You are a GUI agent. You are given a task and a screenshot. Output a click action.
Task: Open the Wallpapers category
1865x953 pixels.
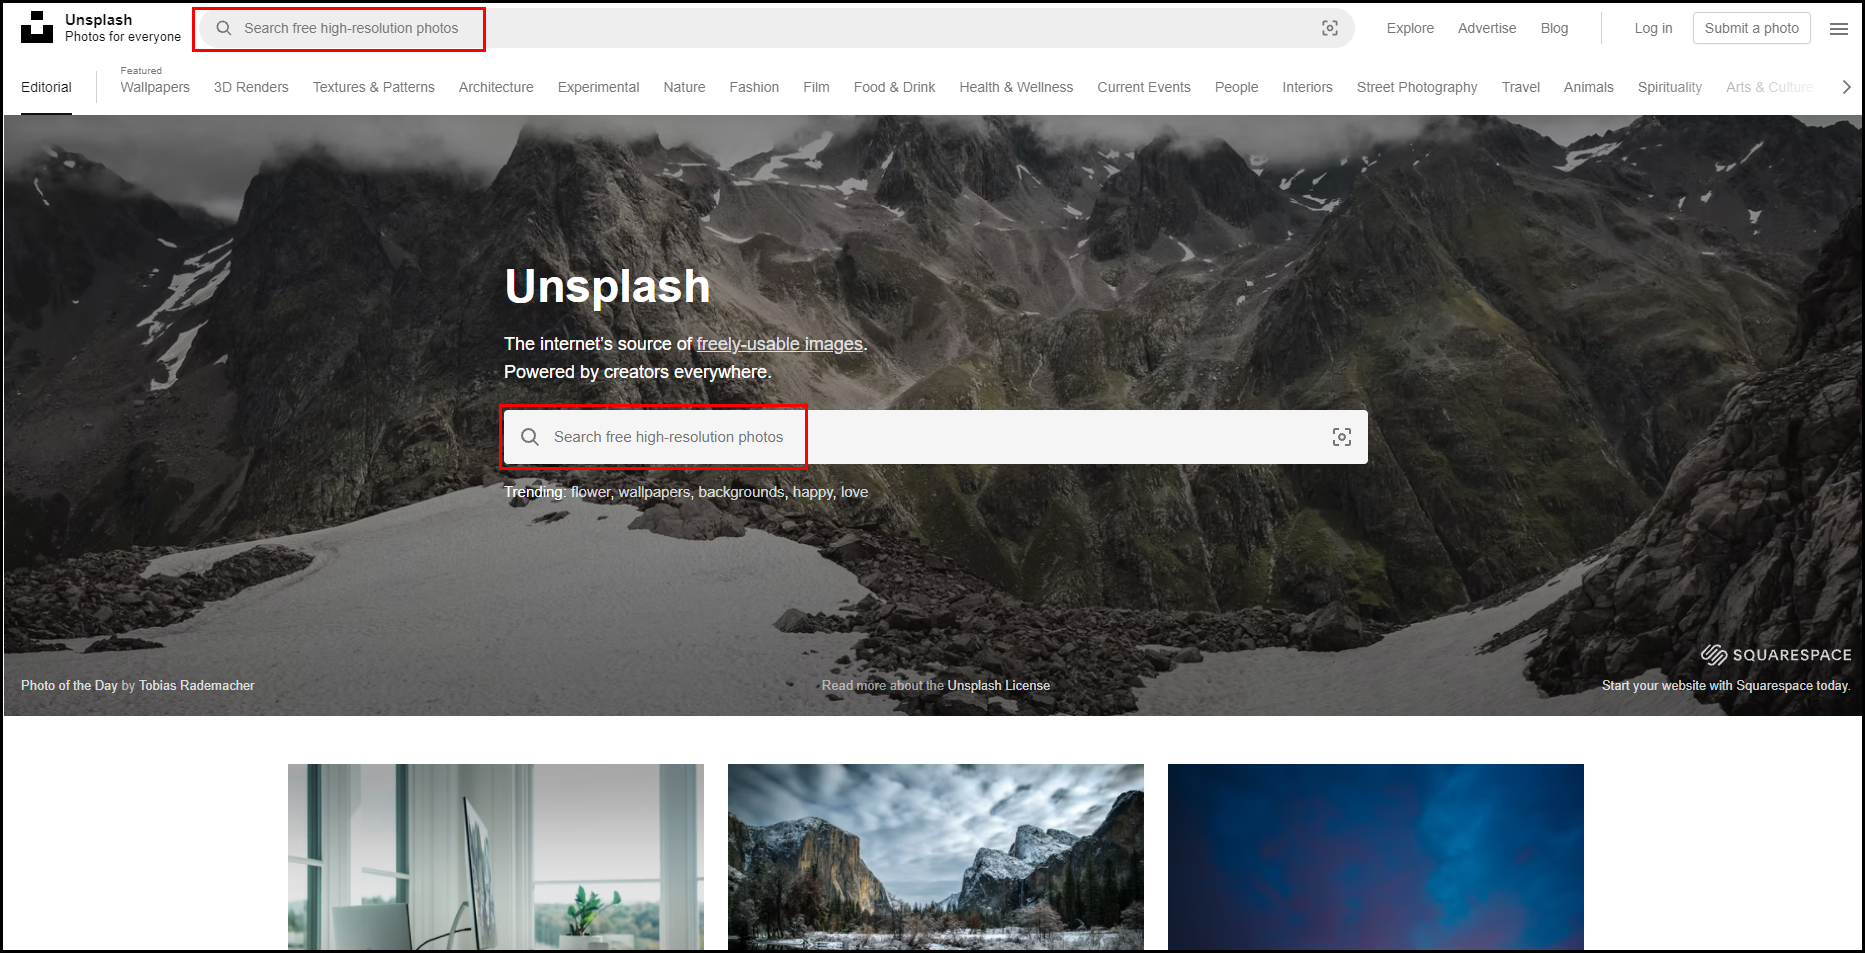click(155, 87)
